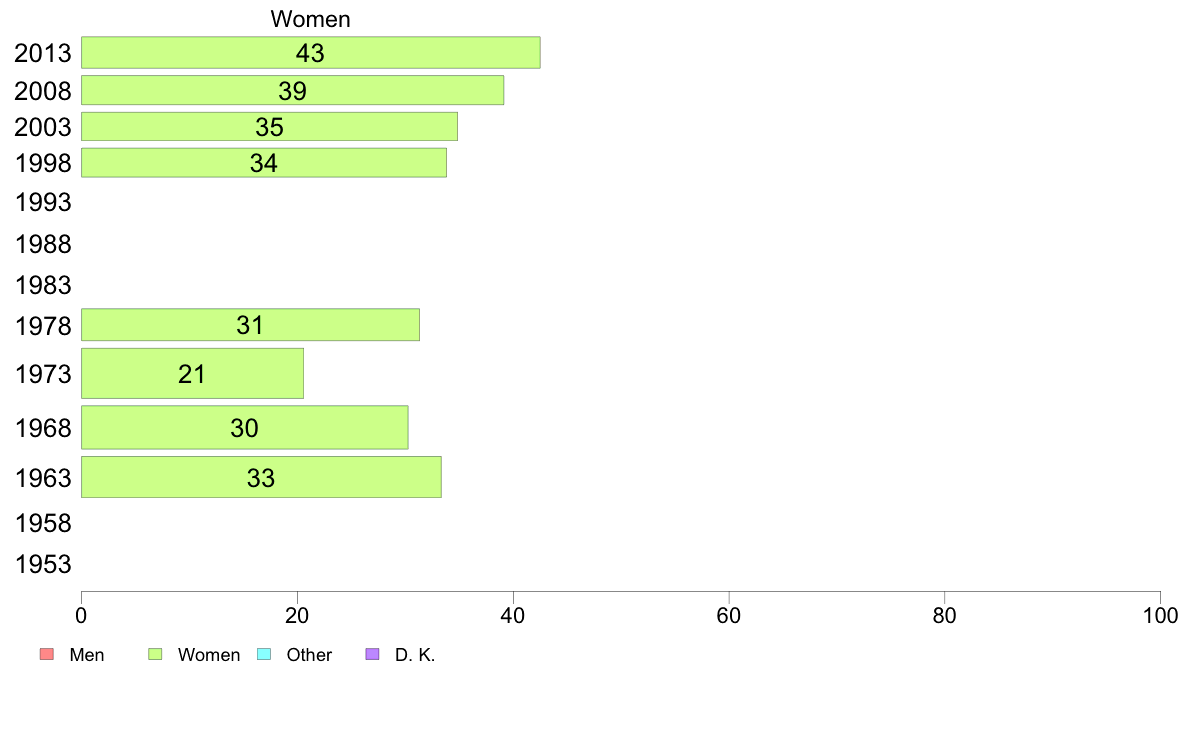Click the 100 tick on the x-axis
This screenshot has width=1188, height=736.
point(1160,615)
